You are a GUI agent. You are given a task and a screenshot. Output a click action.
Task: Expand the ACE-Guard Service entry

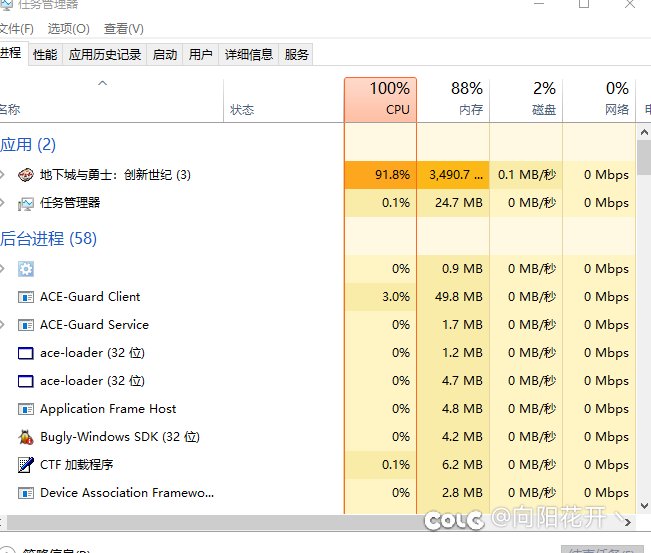pyautogui.click(x=3, y=325)
